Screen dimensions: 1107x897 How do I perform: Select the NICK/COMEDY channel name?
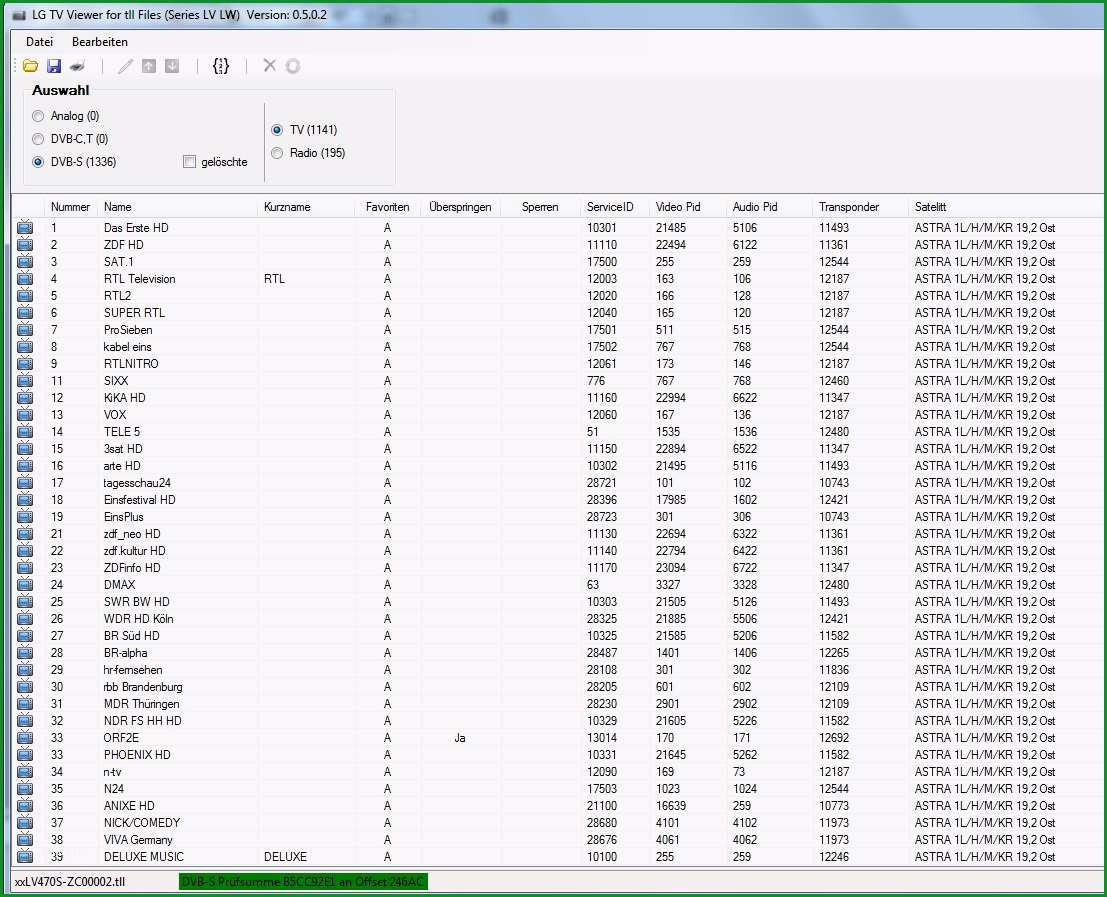click(142, 823)
